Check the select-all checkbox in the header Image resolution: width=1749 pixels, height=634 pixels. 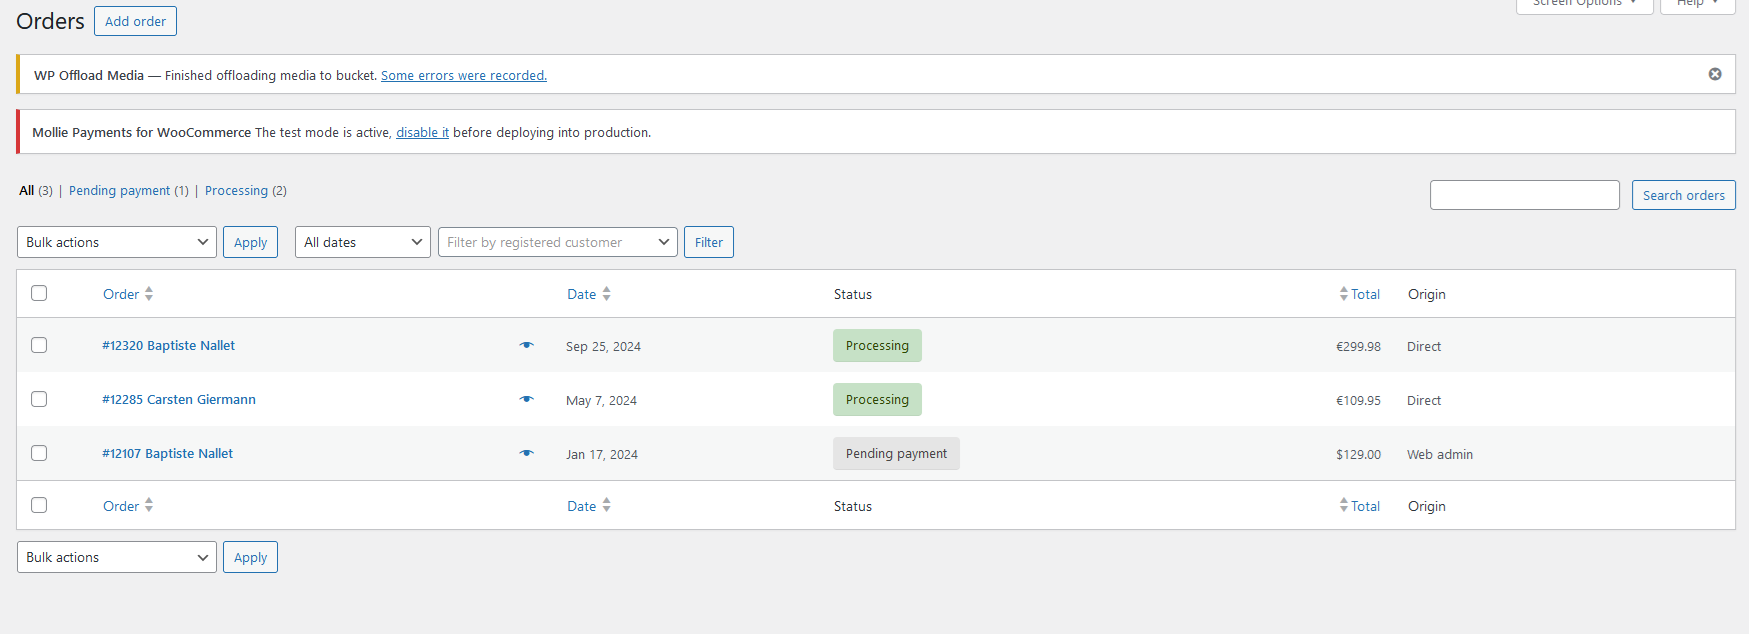(x=39, y=293)
